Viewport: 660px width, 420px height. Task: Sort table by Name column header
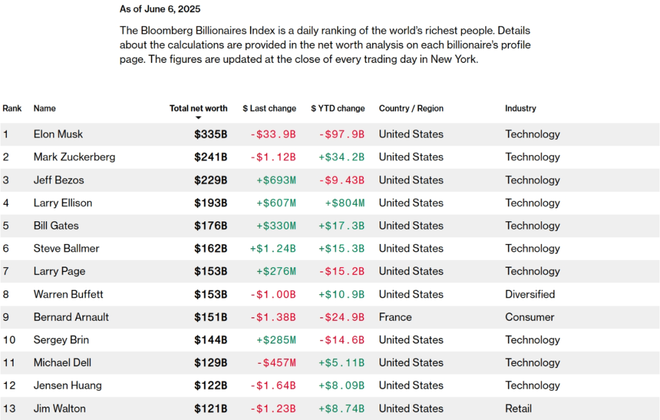[x=44, y=108]
